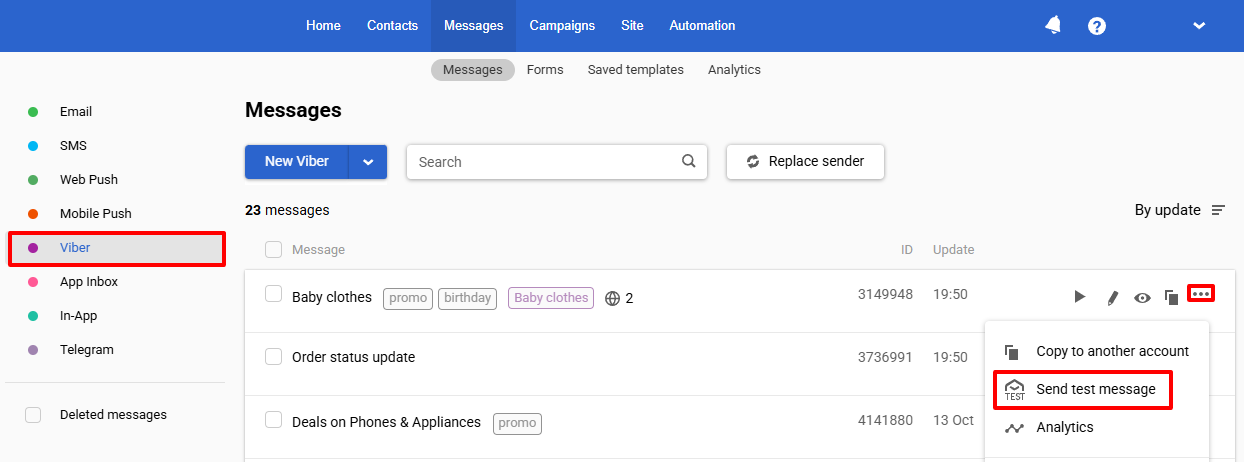Click the promo tag on Baby clothes
Screen dimensions: 1244x462
408,298
